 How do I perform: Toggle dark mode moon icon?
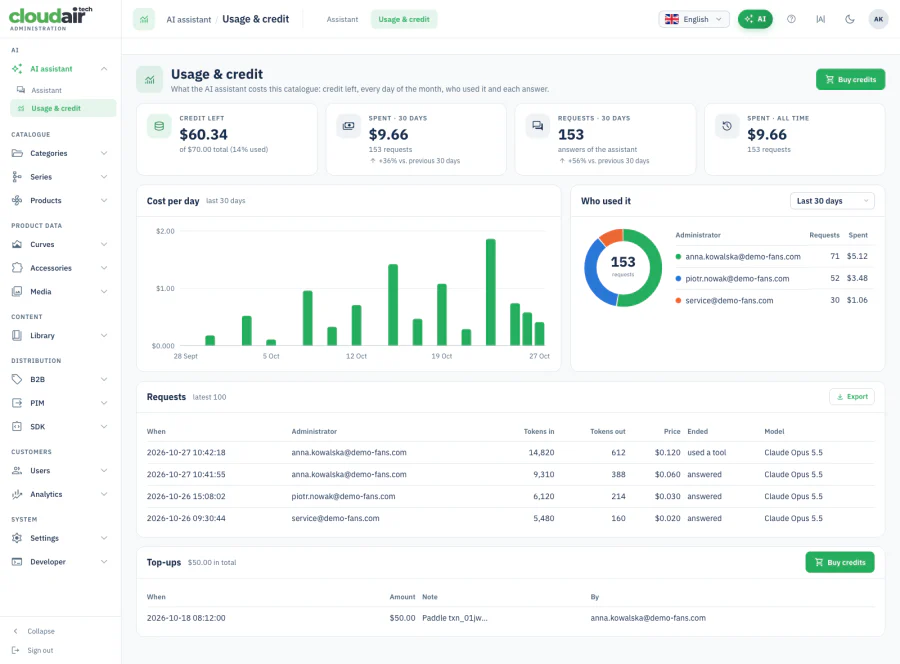click(x=849, y=19)
